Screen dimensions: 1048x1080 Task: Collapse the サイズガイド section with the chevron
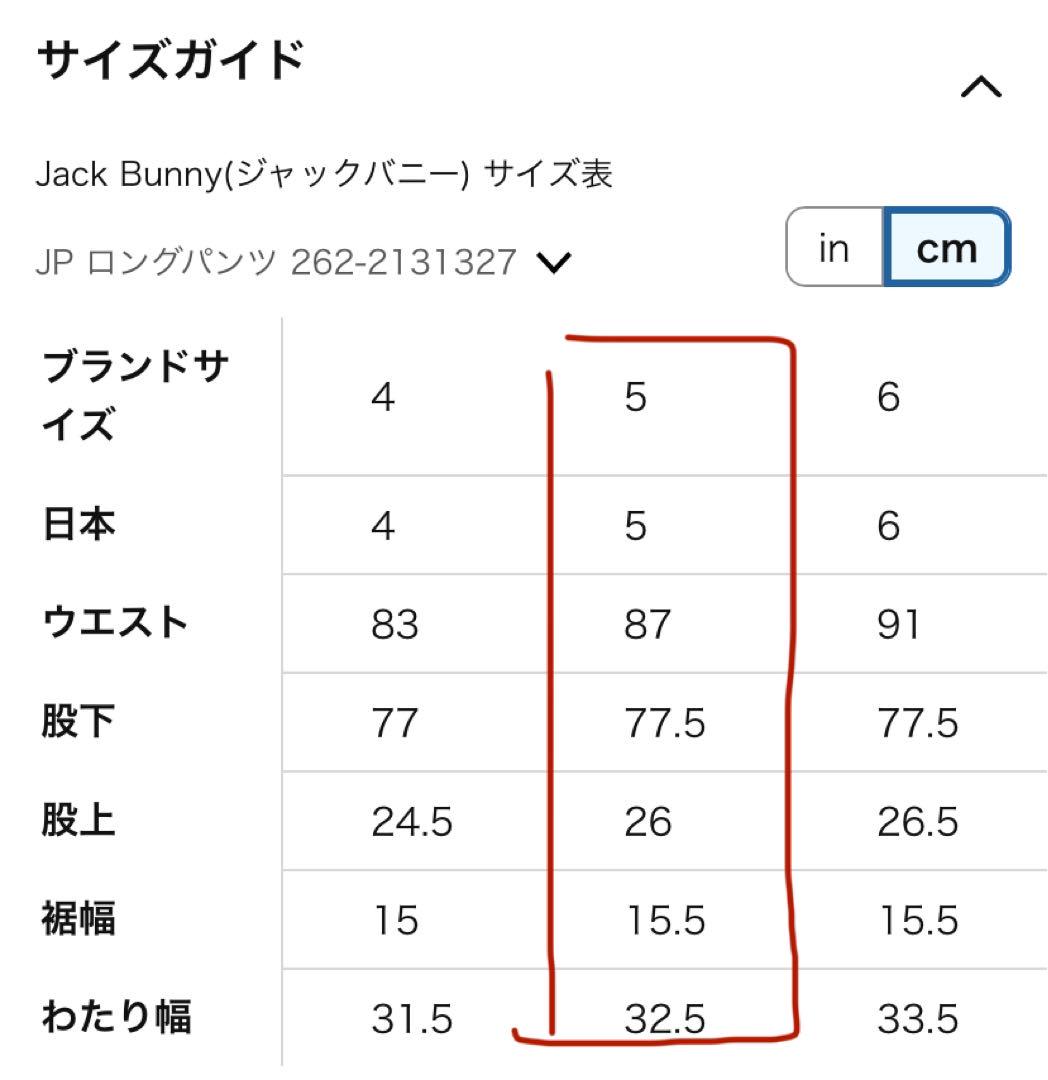981,87
